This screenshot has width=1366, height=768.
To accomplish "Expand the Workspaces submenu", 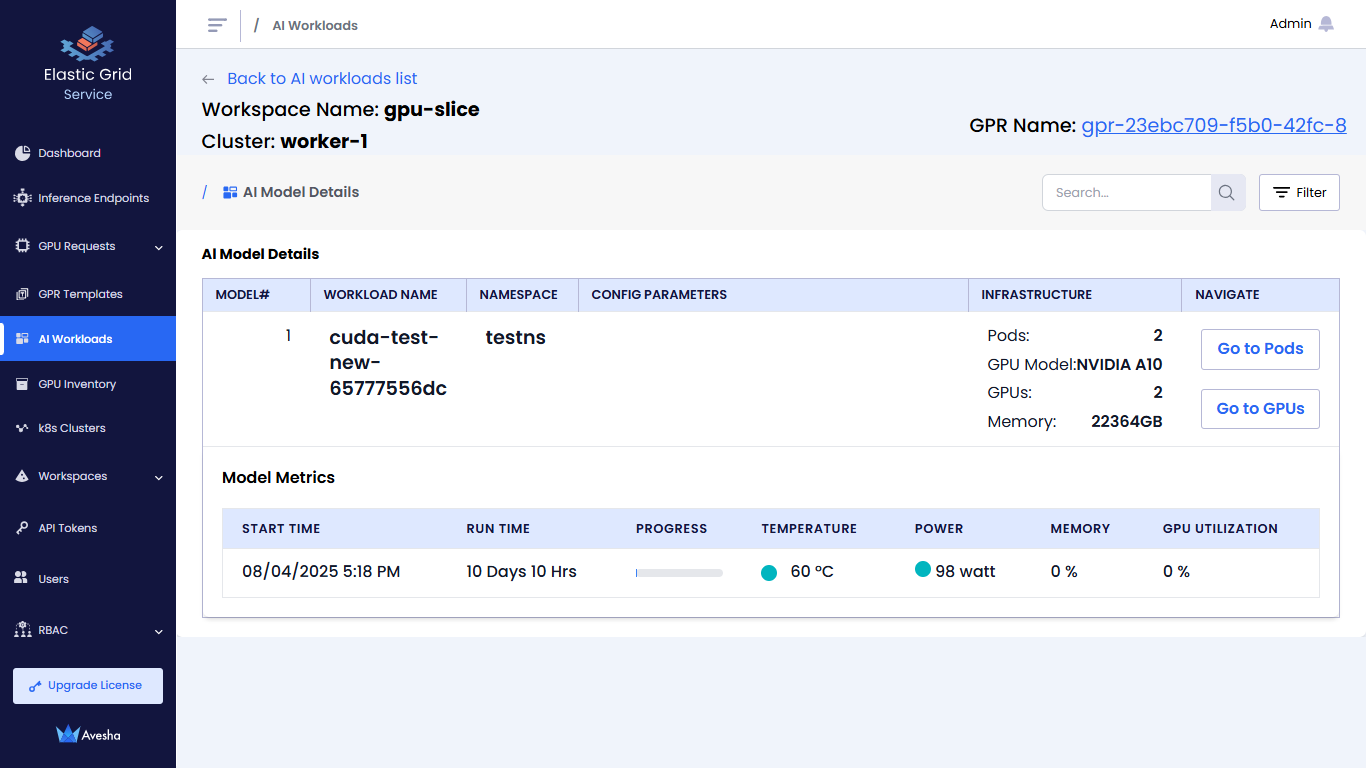I will (159, 477).
